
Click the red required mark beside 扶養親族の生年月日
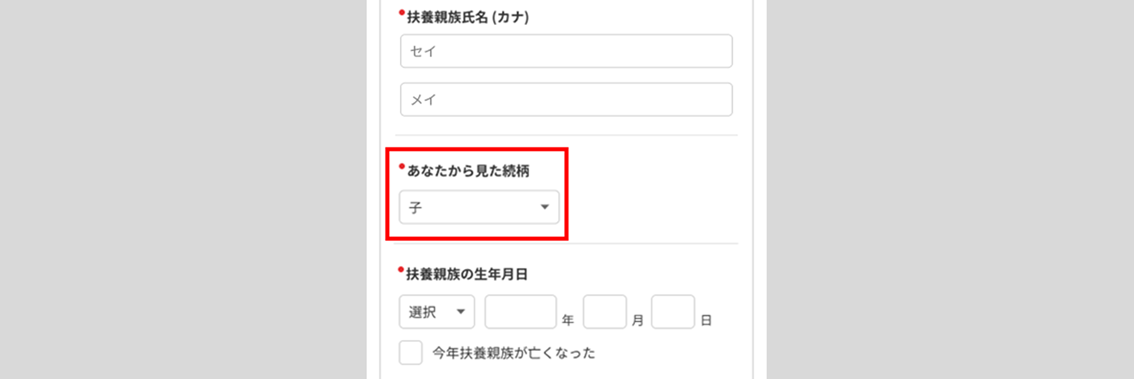(402, 271)
